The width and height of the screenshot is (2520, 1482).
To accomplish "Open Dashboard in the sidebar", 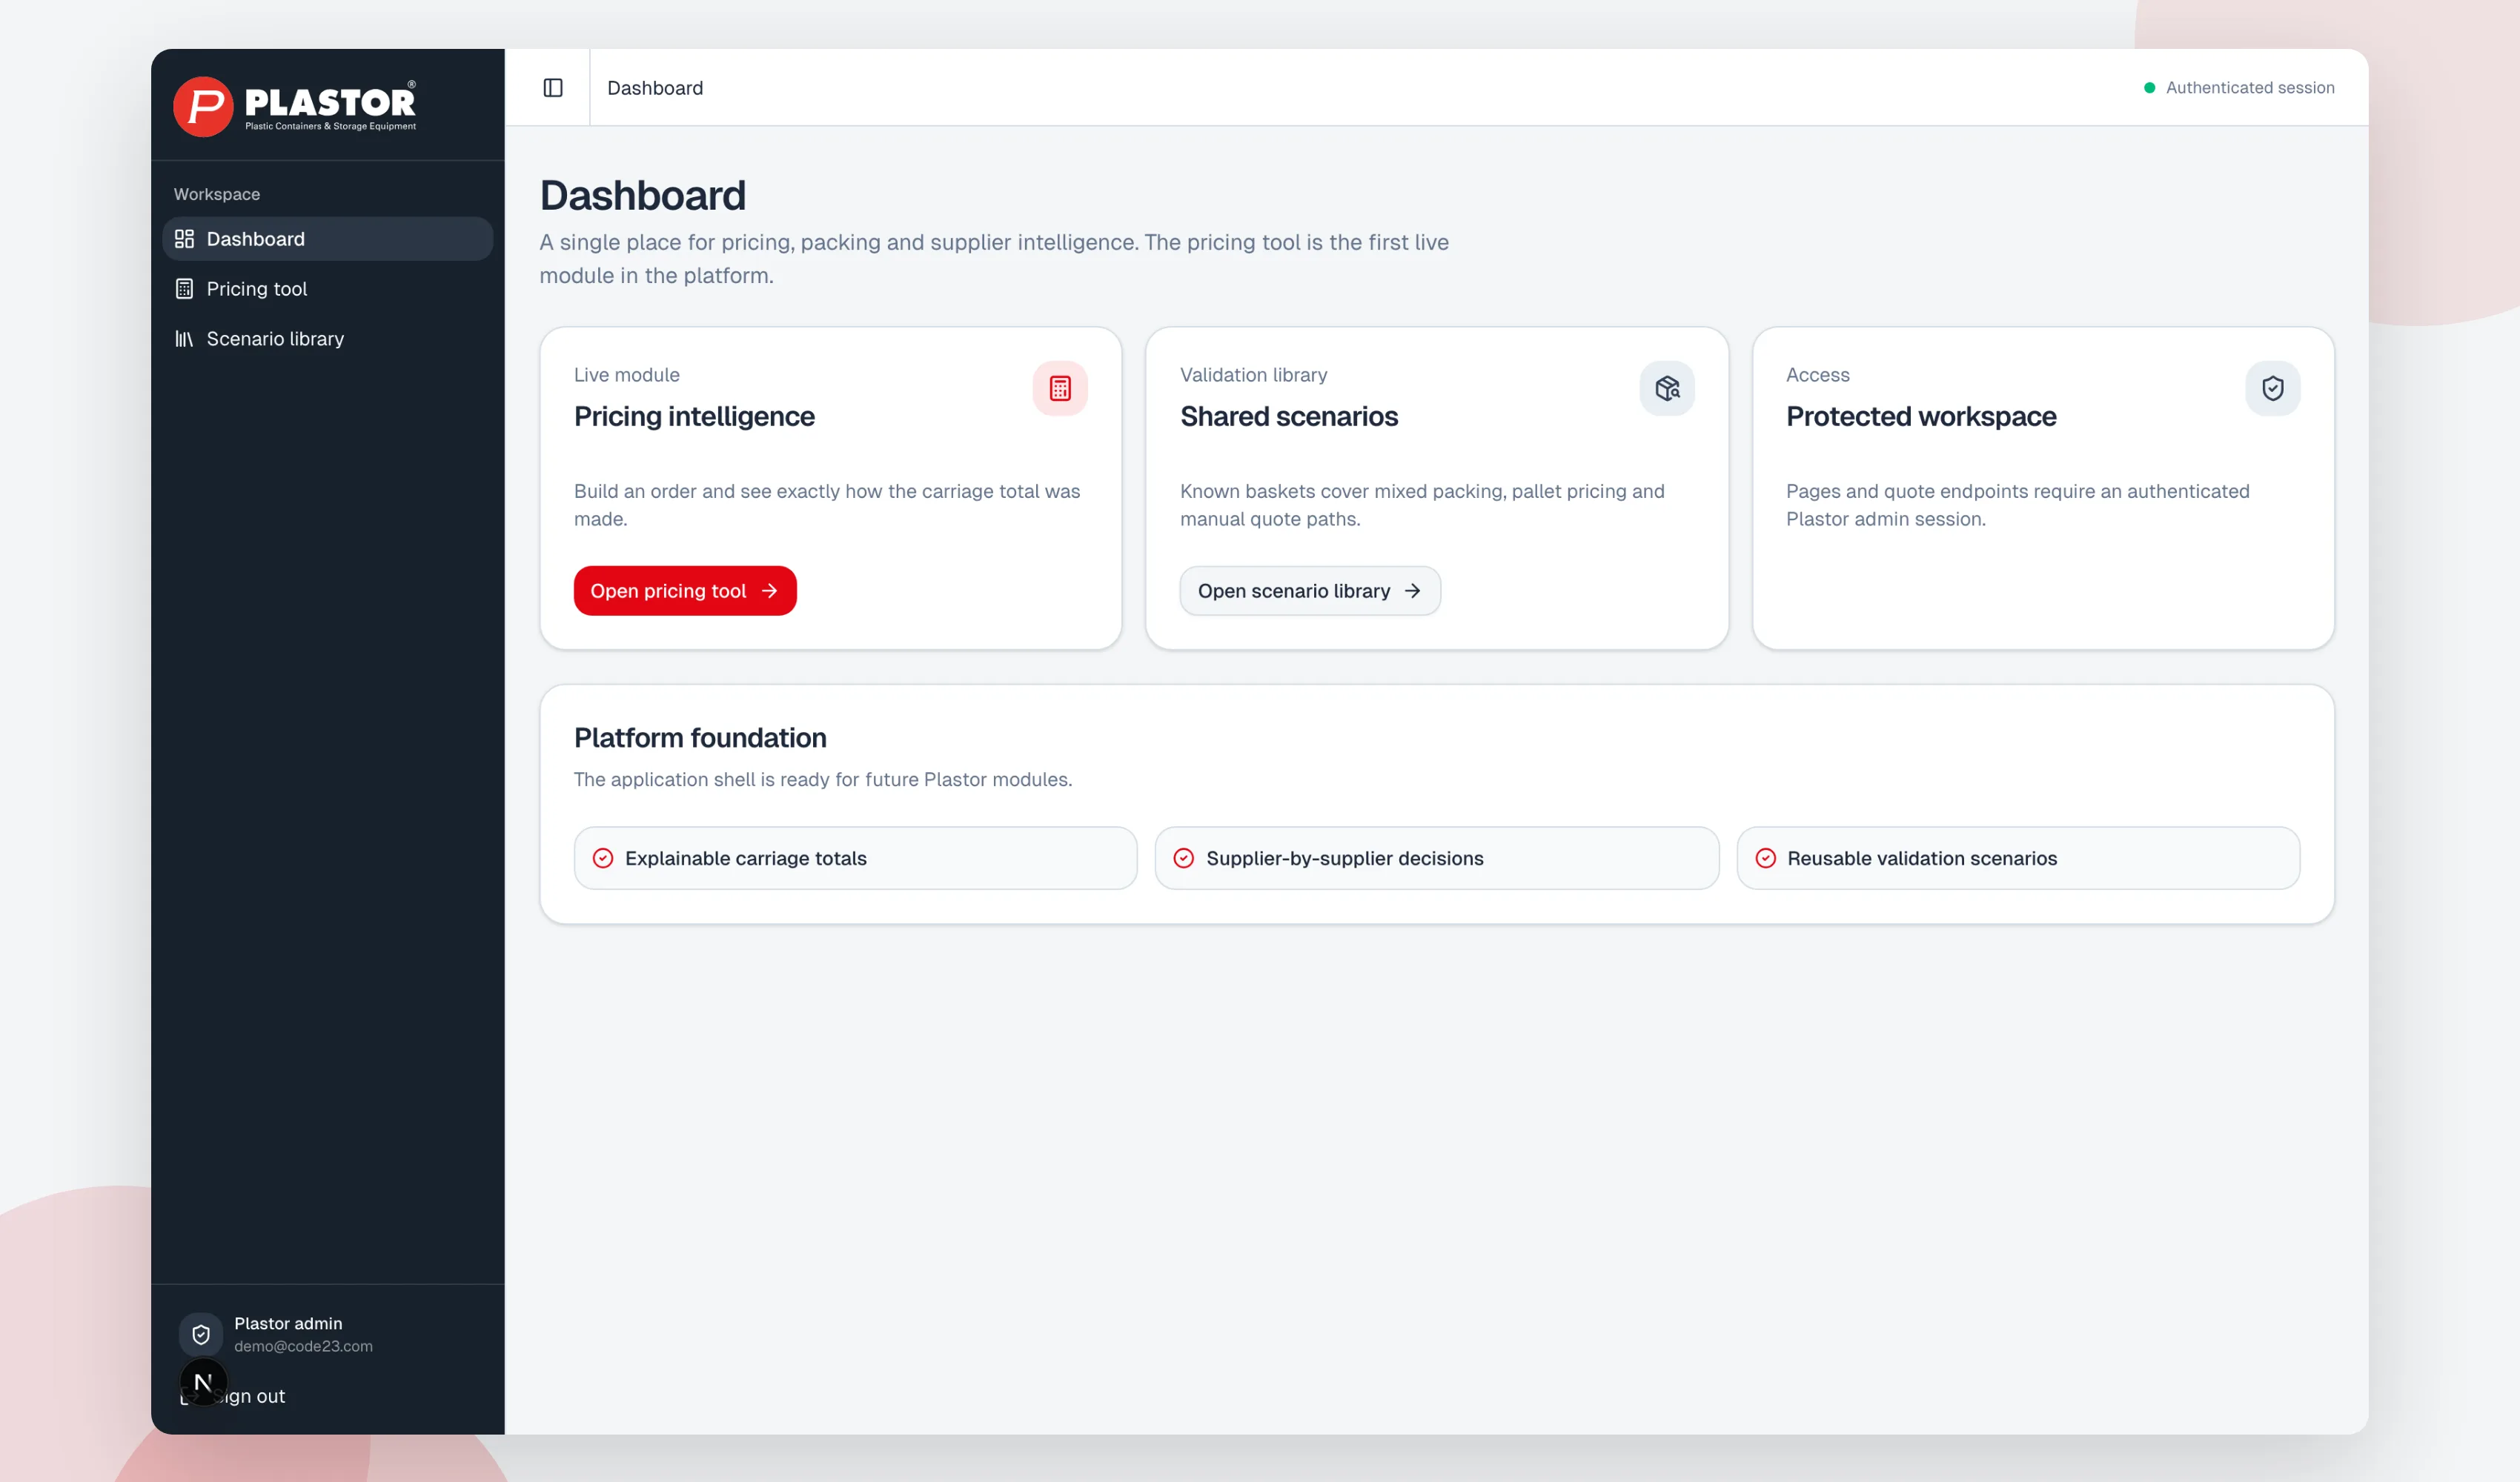I will [x=327, y=239].
